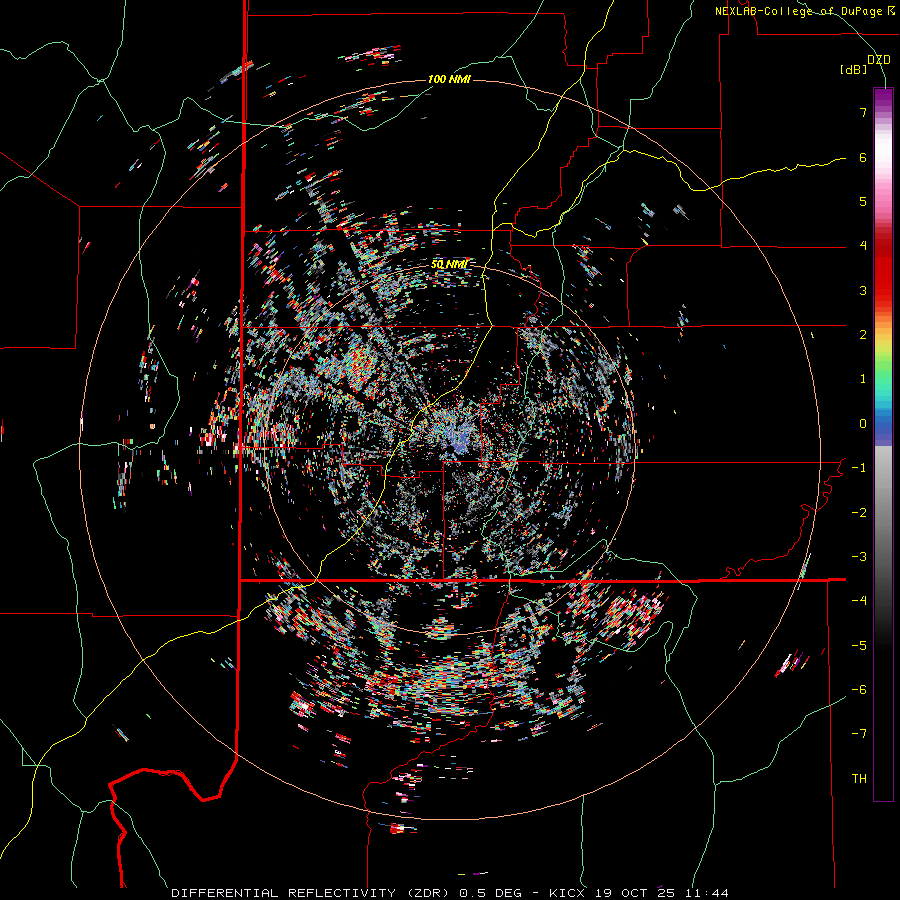900x900 pixels.
Task: Click the color scale value -7
Action: point(859,734)
